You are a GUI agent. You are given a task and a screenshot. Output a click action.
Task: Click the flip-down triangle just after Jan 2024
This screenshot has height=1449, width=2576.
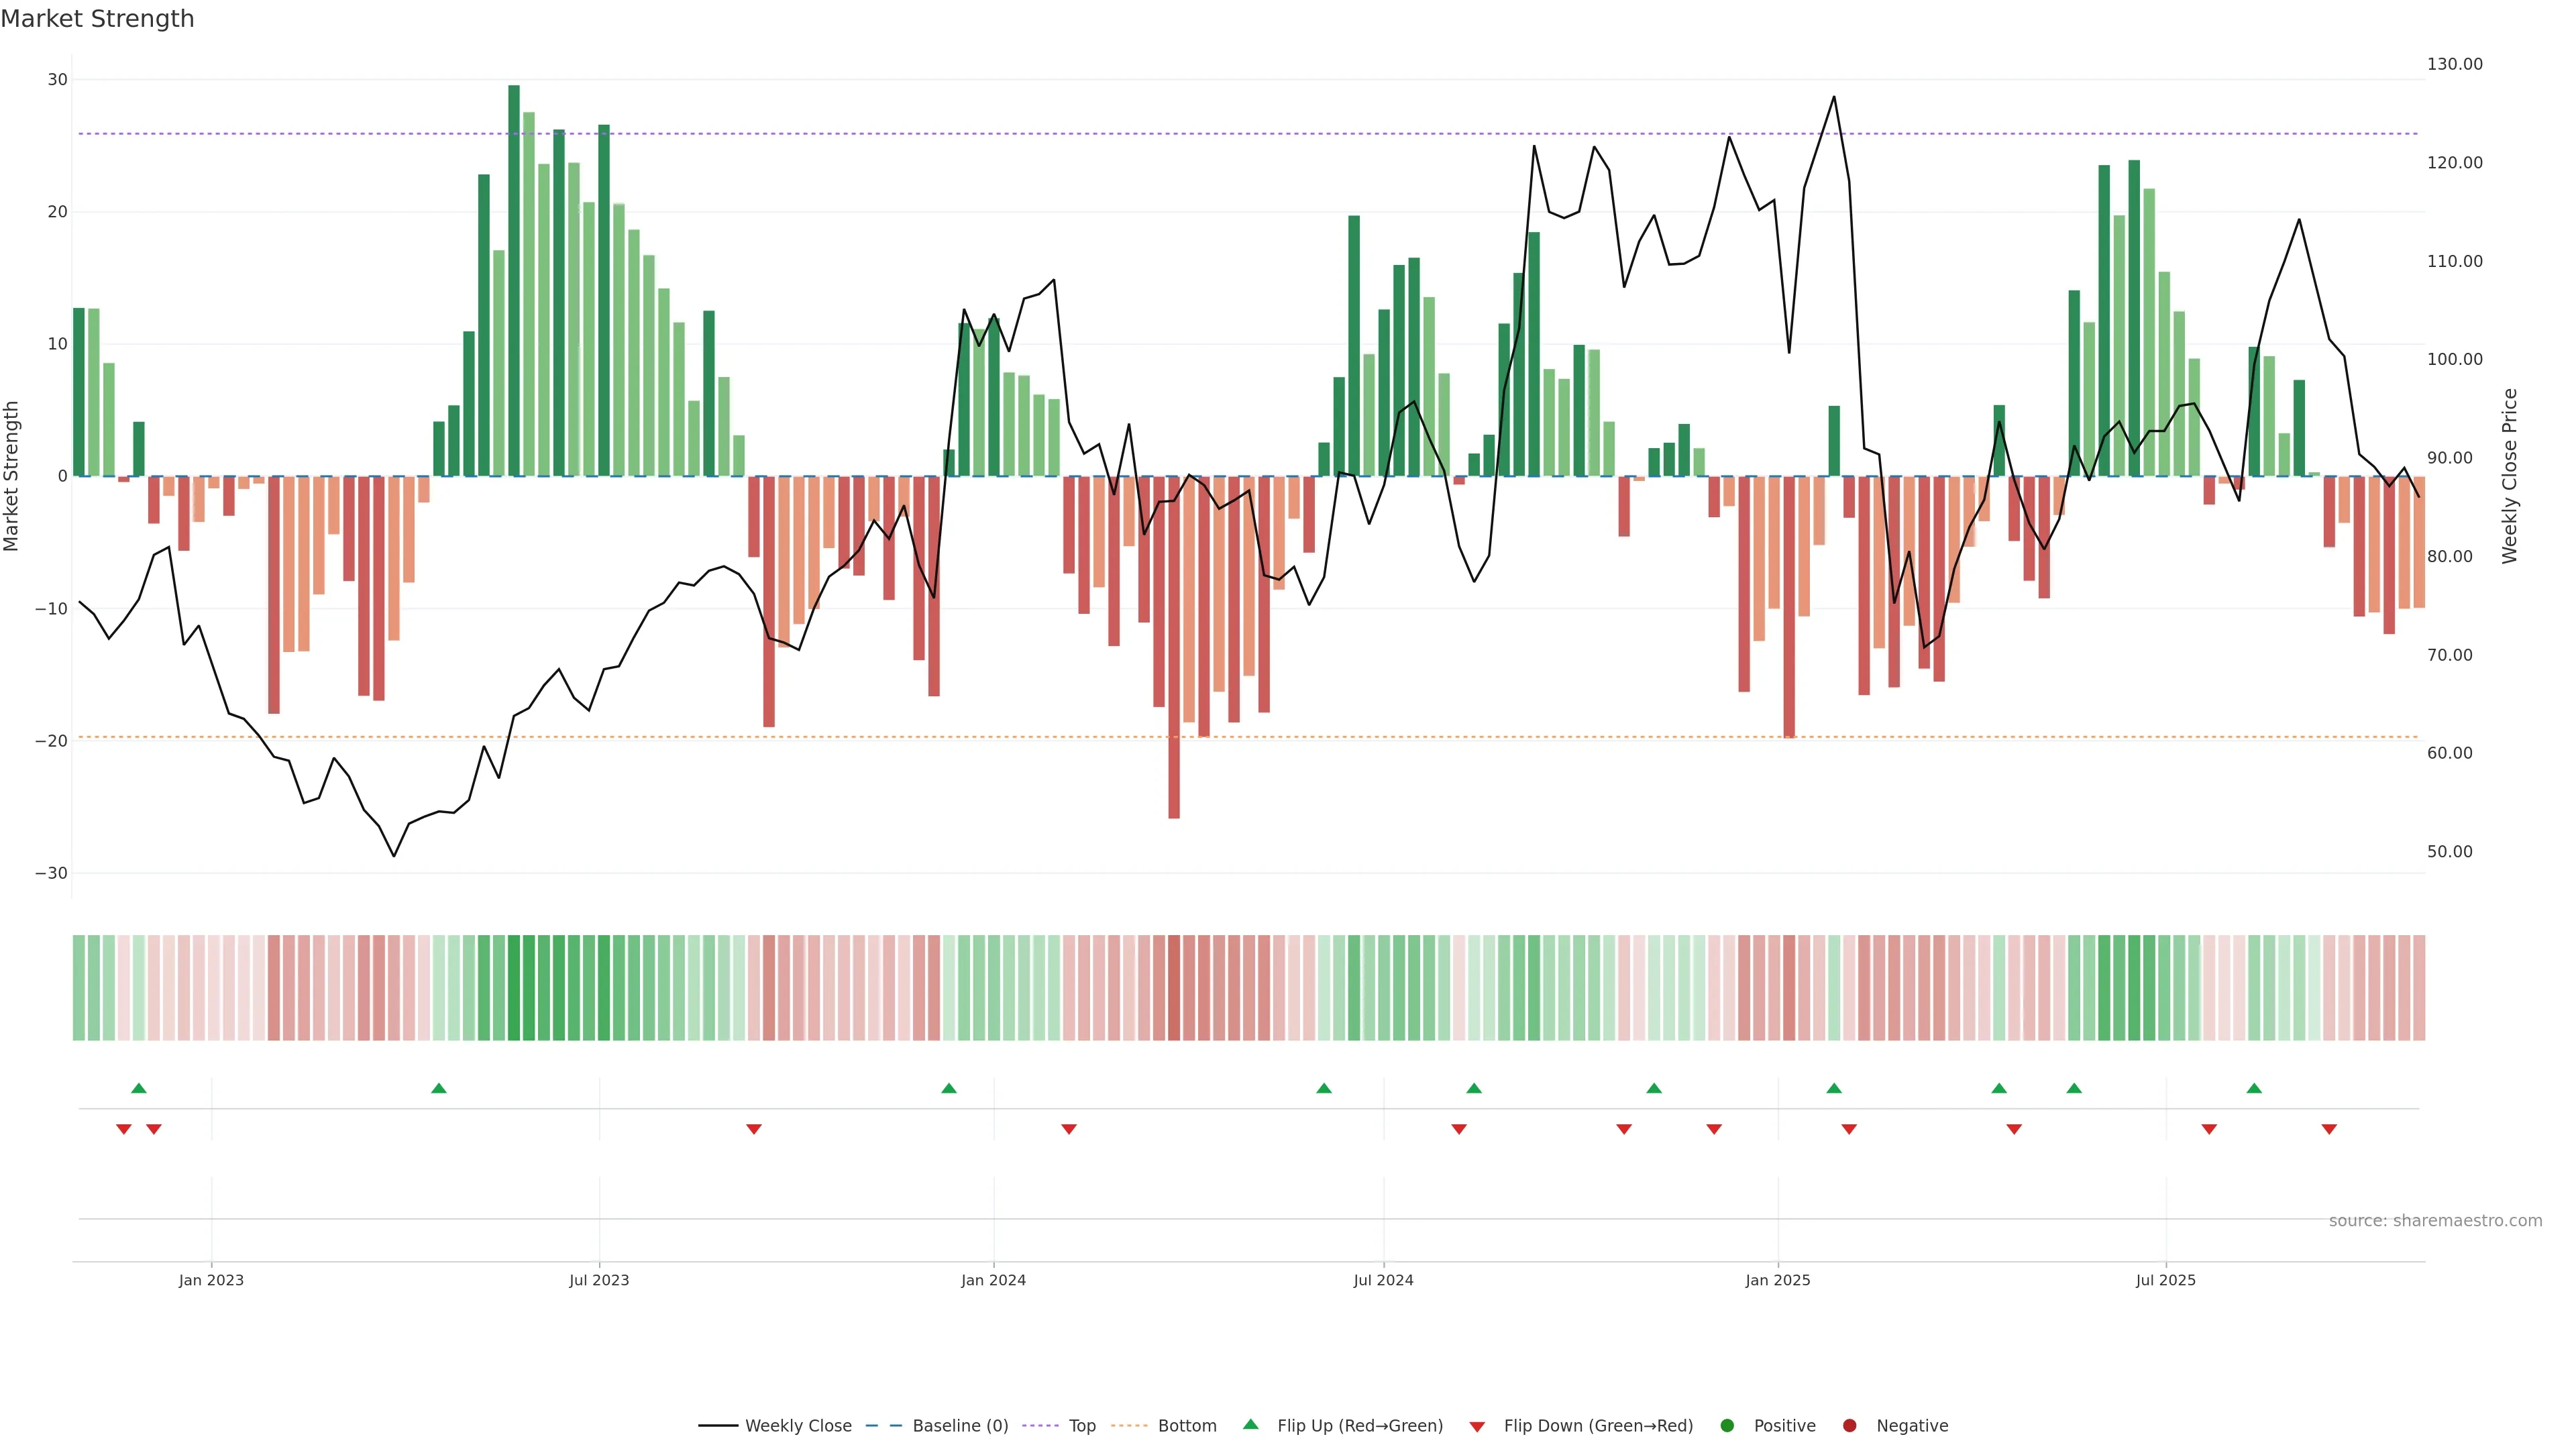point(1069,1129)
